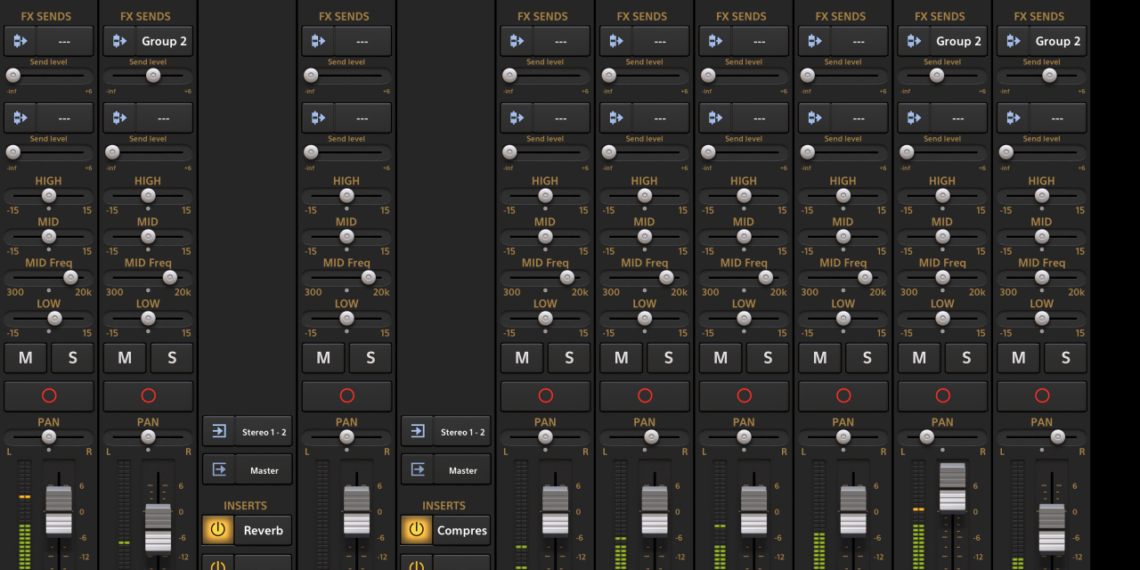Click the power icon next to Compres insert
This screenshot has width=1140, height=570.
(x=417, y=530)
